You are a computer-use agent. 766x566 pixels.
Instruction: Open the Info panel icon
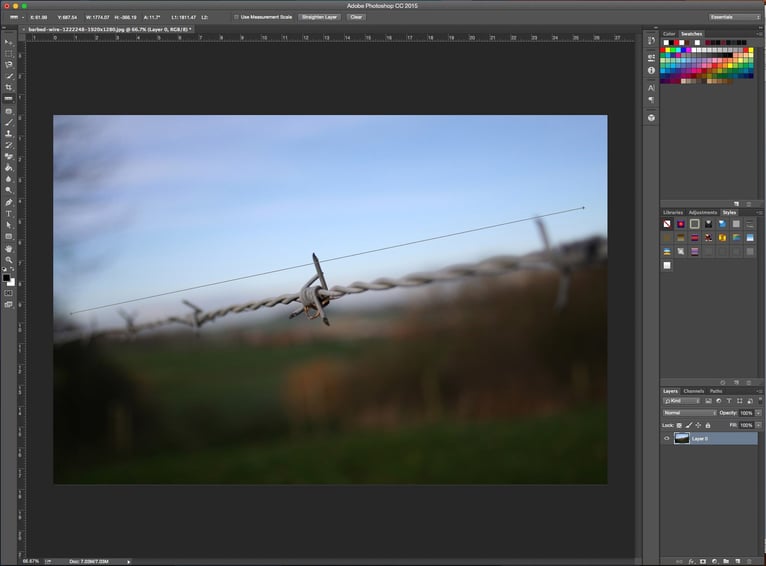[651, 70]
